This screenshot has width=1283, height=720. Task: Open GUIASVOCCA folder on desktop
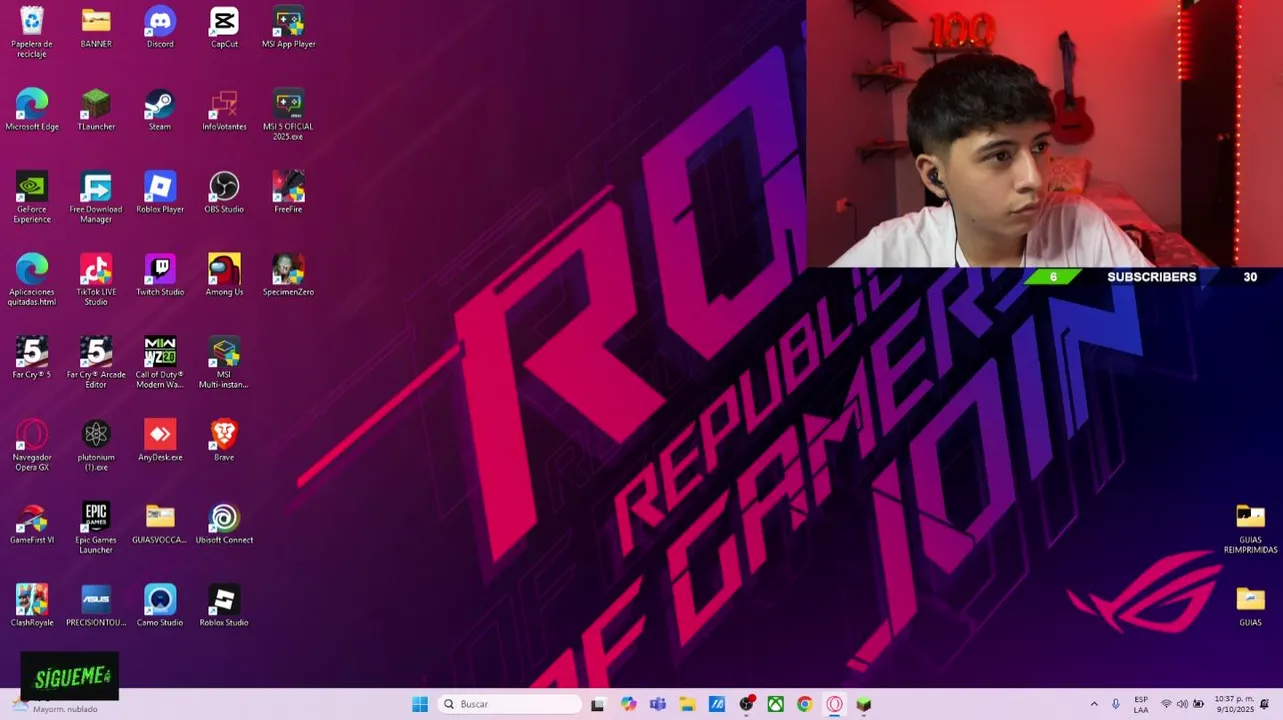(160, 523)
